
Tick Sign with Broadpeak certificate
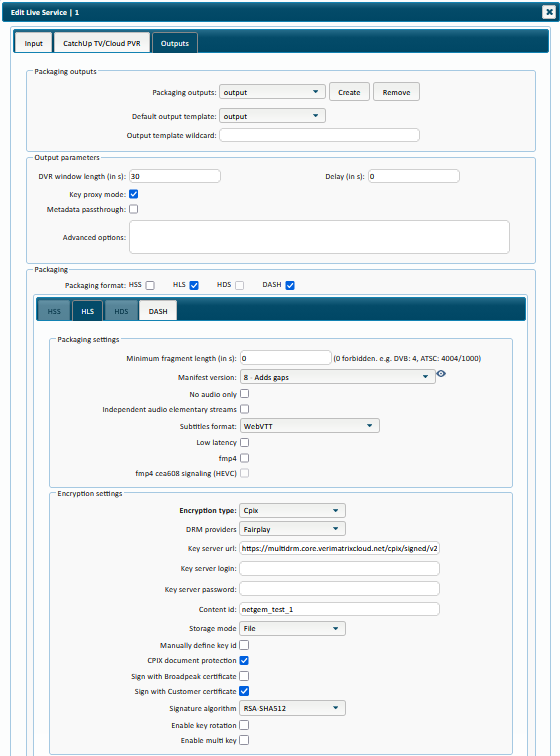click(244, 676)
